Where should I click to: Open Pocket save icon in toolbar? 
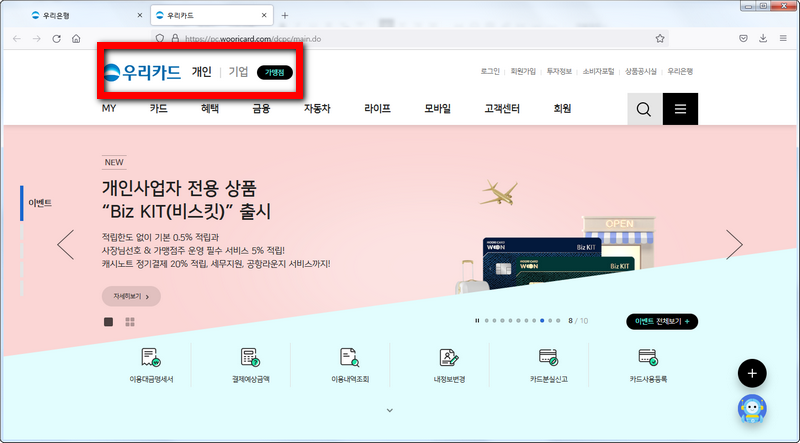click(743, 39)
